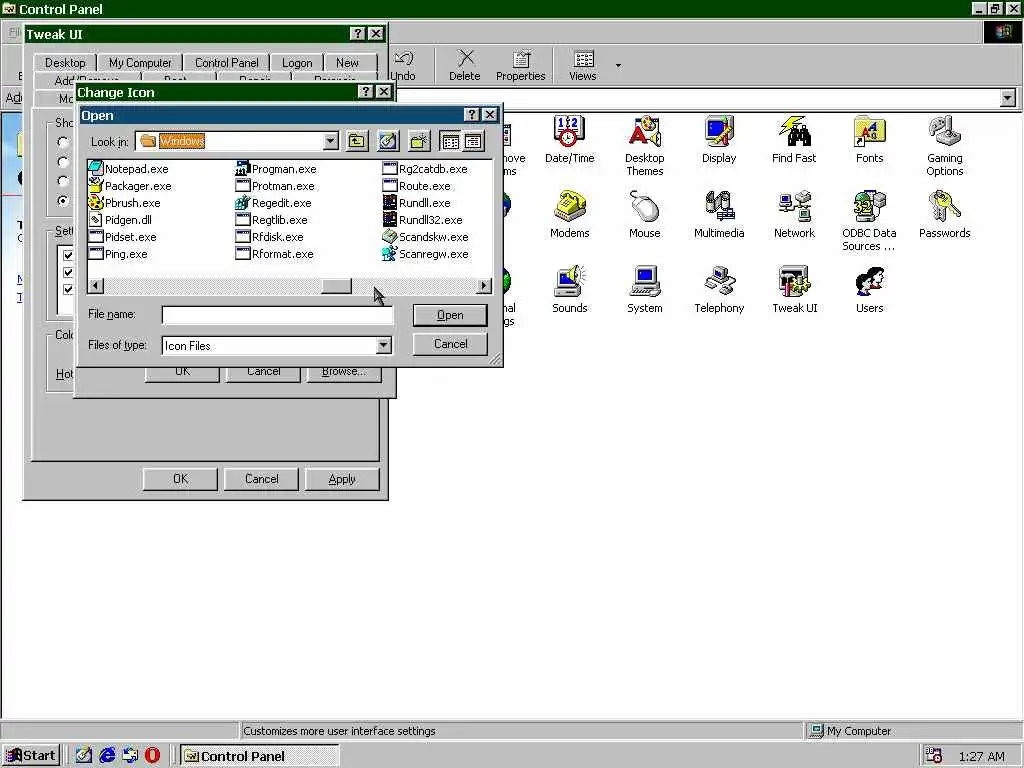Click the file list horizontal scrollbar thumb
1024x768 pixels.
[336, 285]
